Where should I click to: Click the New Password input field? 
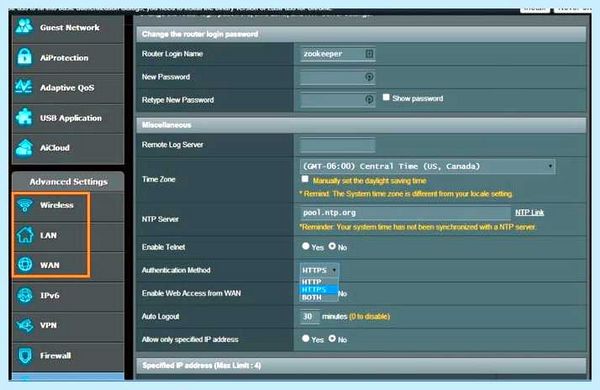(338, 77)
